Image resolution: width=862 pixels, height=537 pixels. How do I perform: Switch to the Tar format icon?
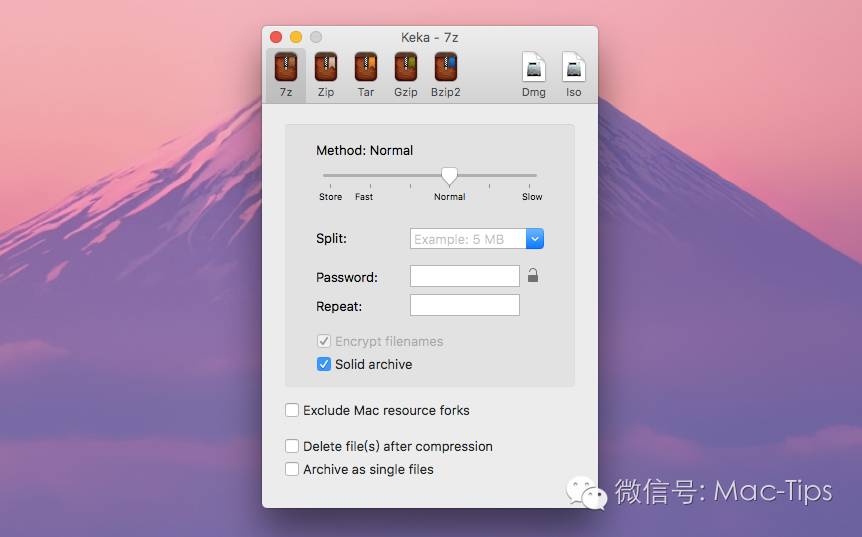click(366, 67)
